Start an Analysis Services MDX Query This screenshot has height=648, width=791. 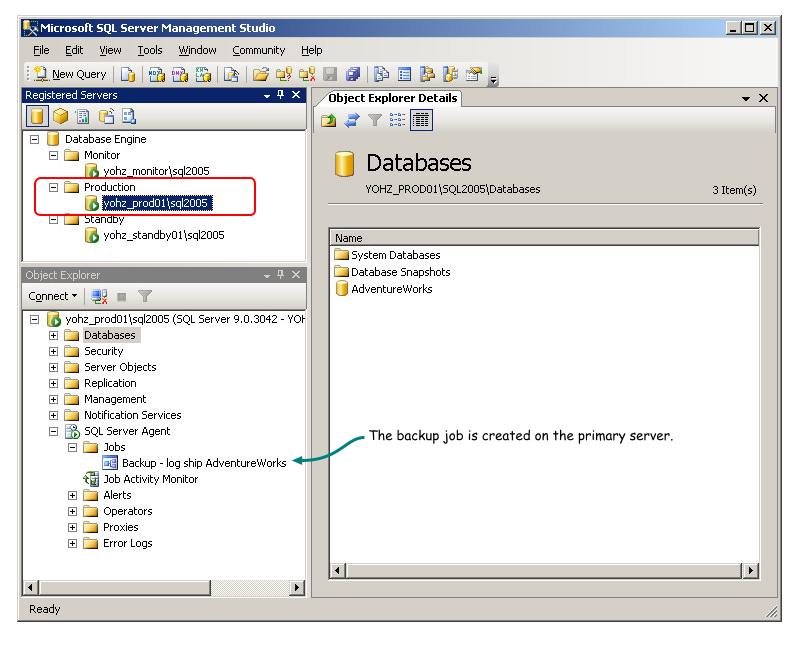coord(156,75)
